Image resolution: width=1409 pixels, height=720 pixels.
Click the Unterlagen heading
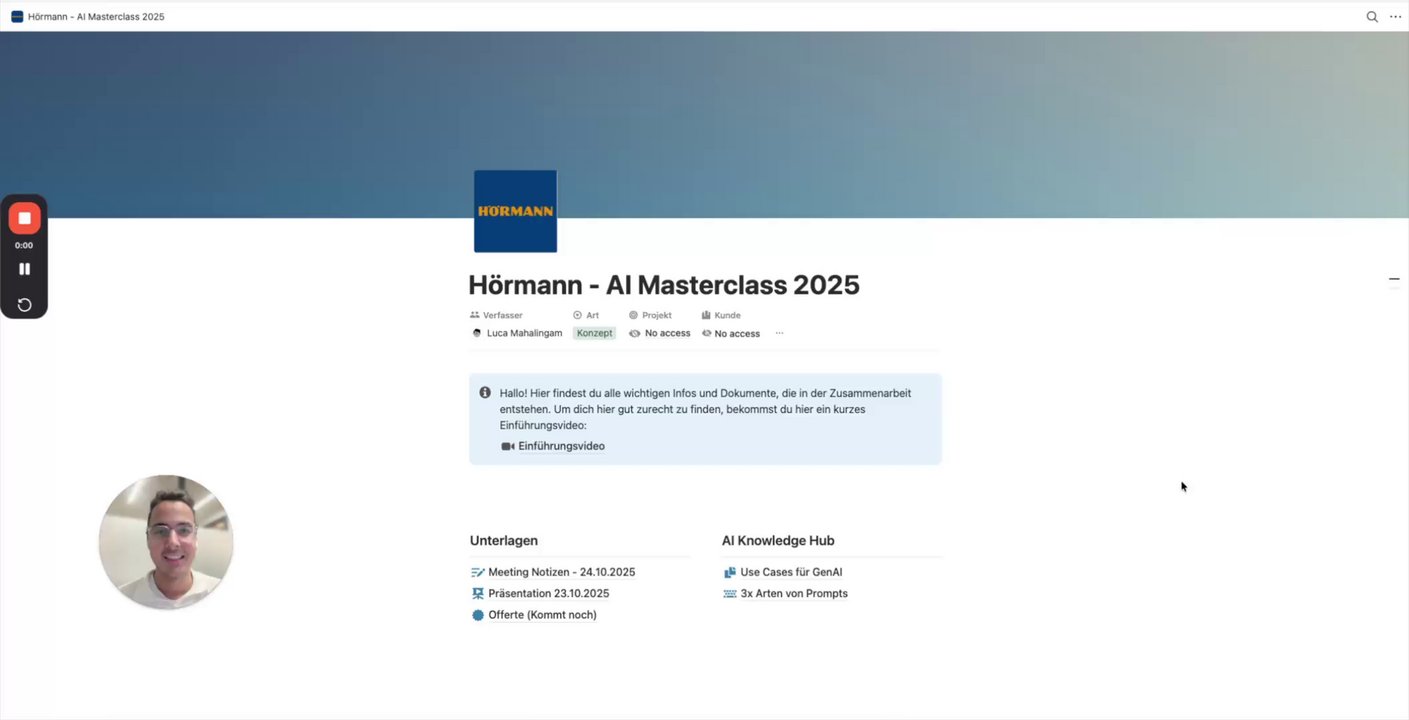504,541
